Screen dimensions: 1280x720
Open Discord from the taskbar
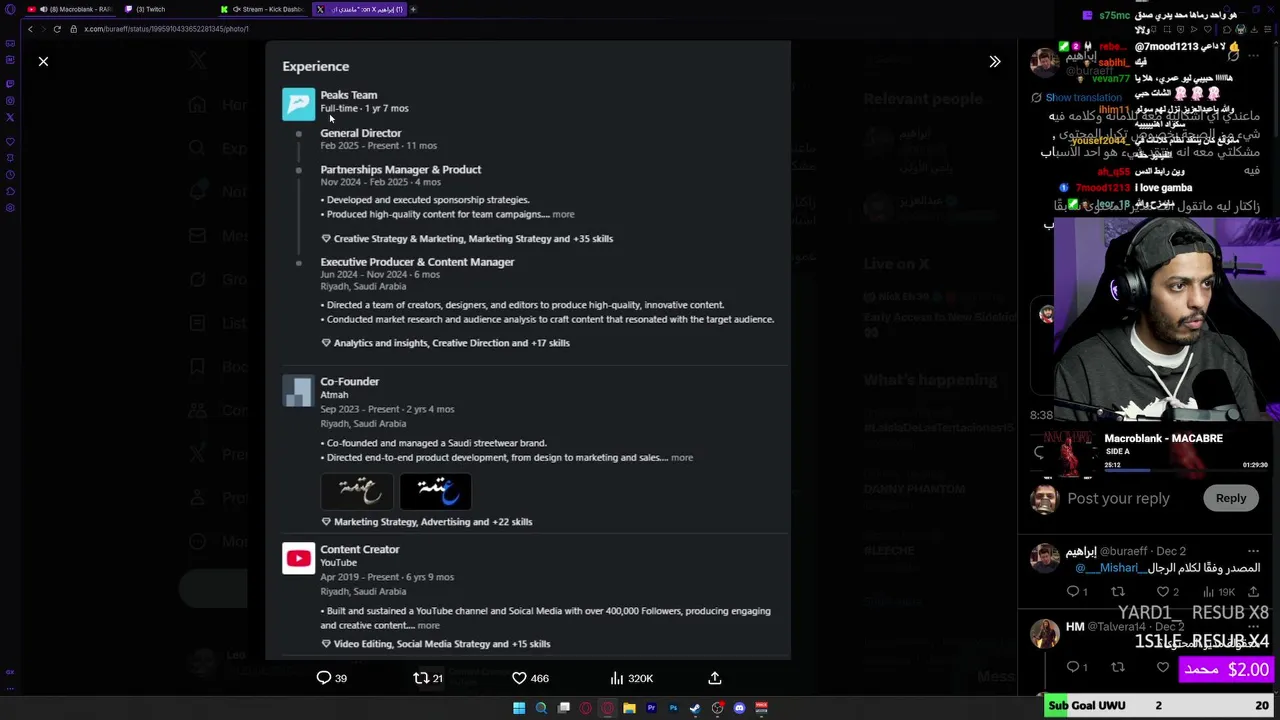point(739,708)
